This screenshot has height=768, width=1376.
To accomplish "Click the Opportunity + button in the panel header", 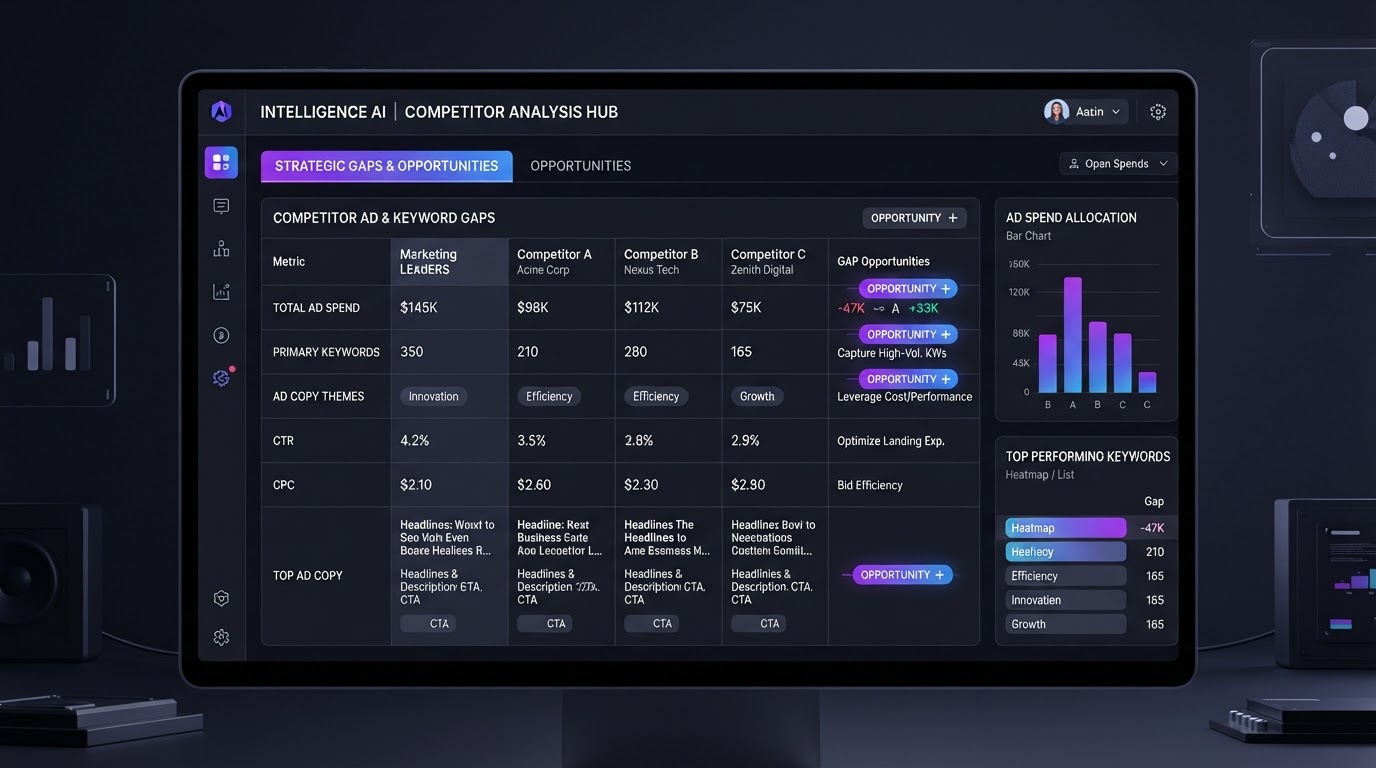I will click(915, 218).
